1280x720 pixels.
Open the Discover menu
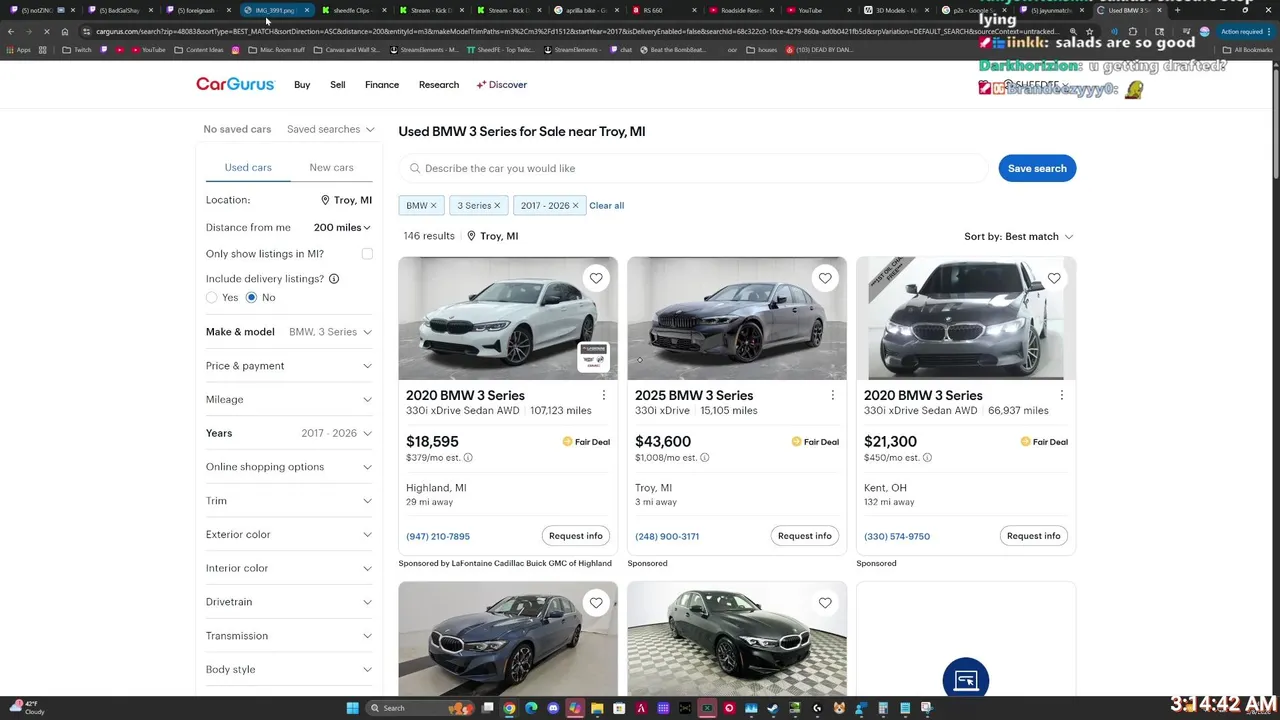502,85
